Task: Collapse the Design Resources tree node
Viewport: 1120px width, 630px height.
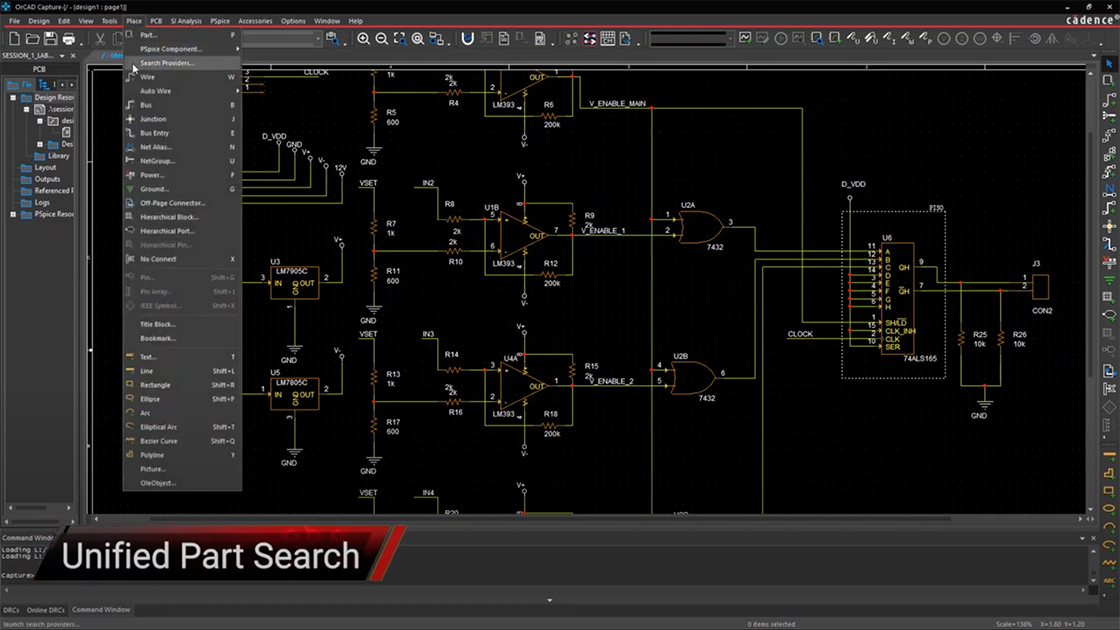Action: point(13,97)
